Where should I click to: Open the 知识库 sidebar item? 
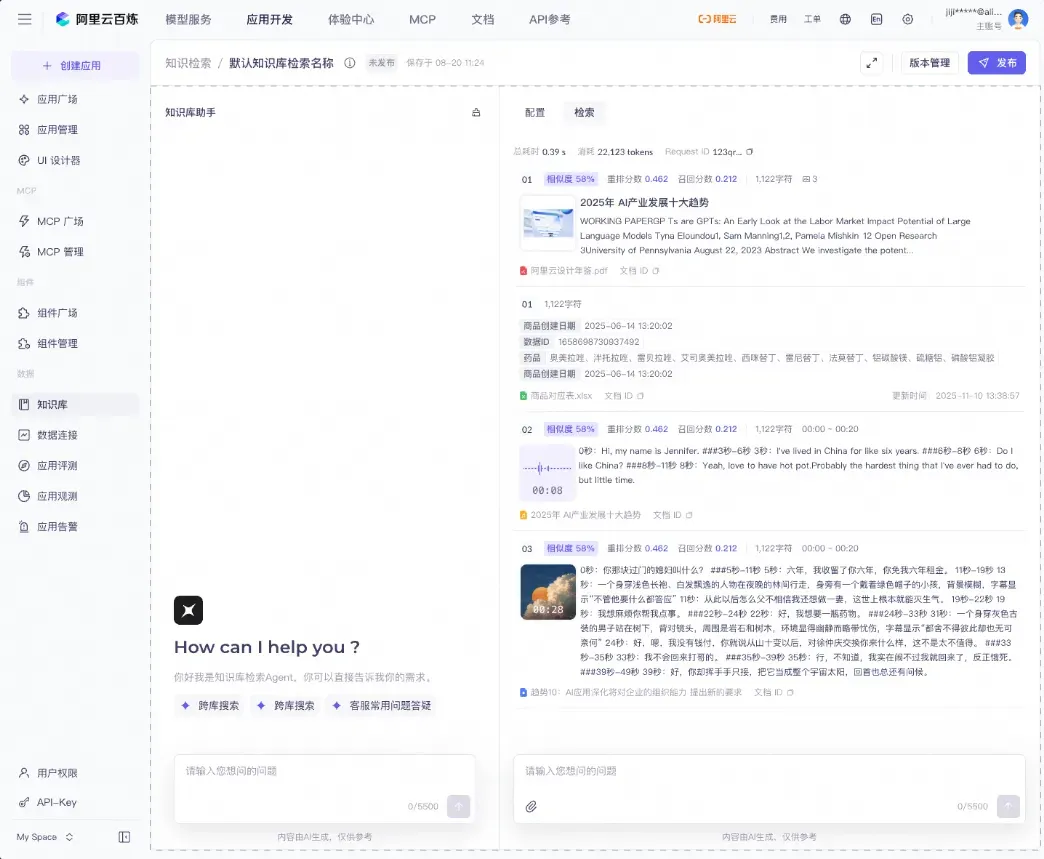[75, 404]
